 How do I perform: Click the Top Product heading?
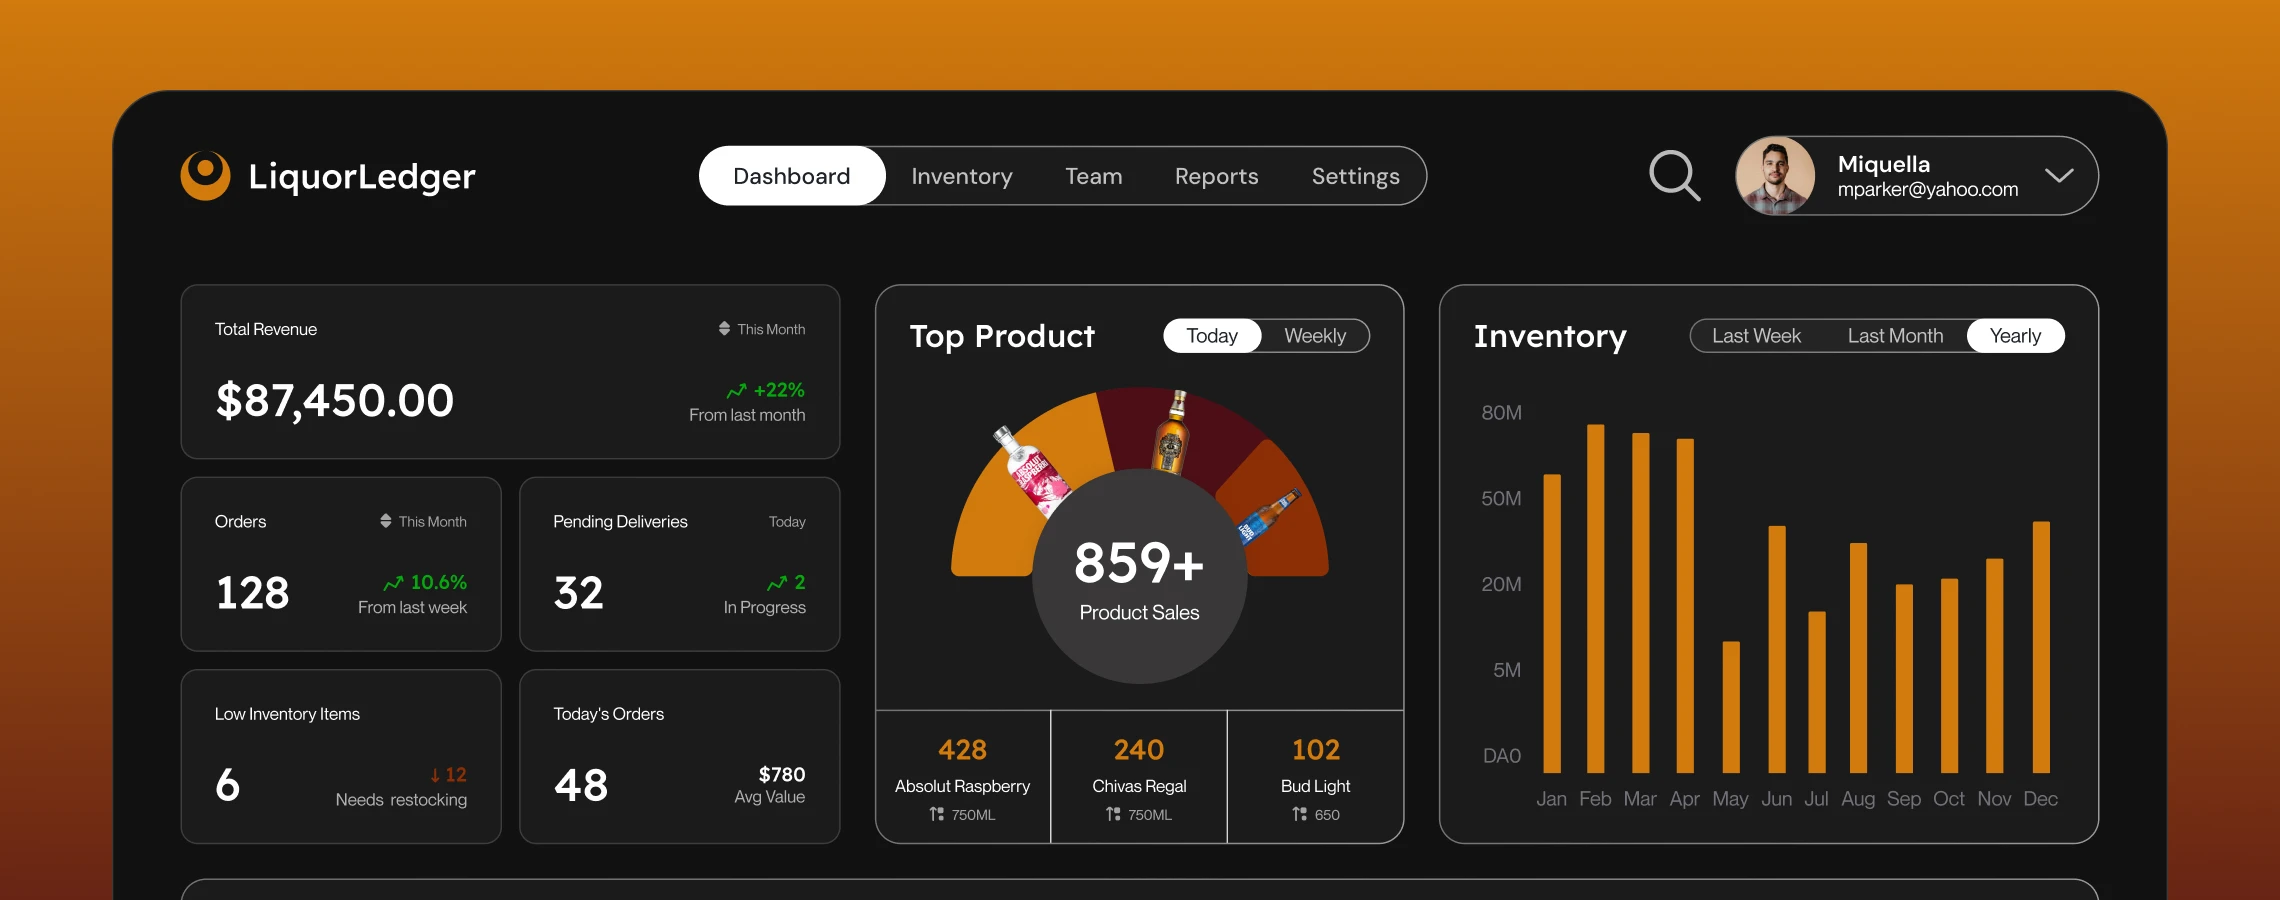[1002, 336]
